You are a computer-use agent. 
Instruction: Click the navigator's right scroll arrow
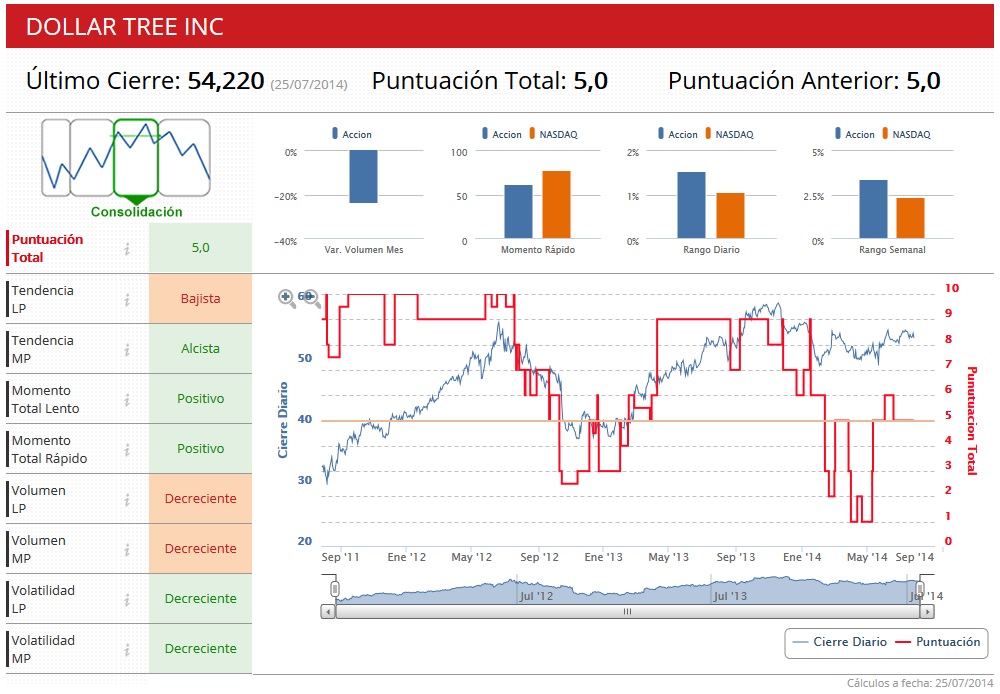point(927,612)
